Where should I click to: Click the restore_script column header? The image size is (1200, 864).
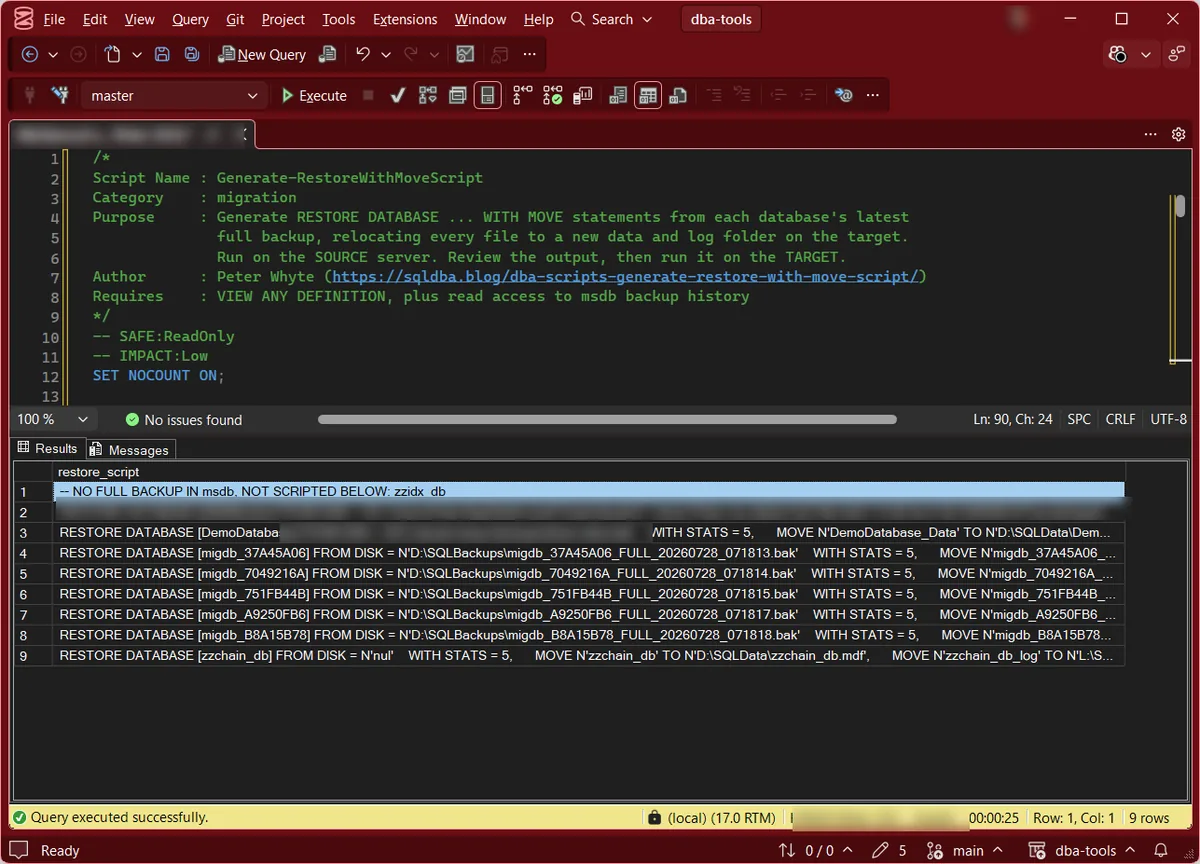589,471
